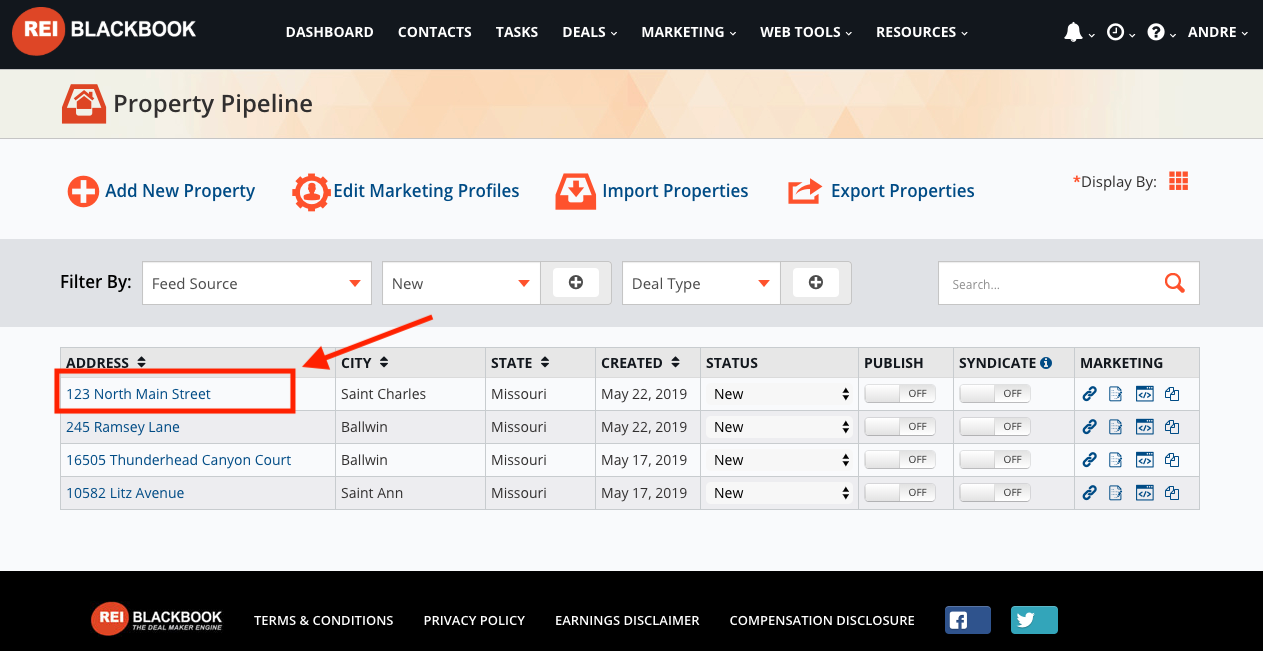Viewport: 1263px width, 651px height.
Task: Click the link icon for 10582 Litz Avenue
Action: click(x=1090, y=493)
